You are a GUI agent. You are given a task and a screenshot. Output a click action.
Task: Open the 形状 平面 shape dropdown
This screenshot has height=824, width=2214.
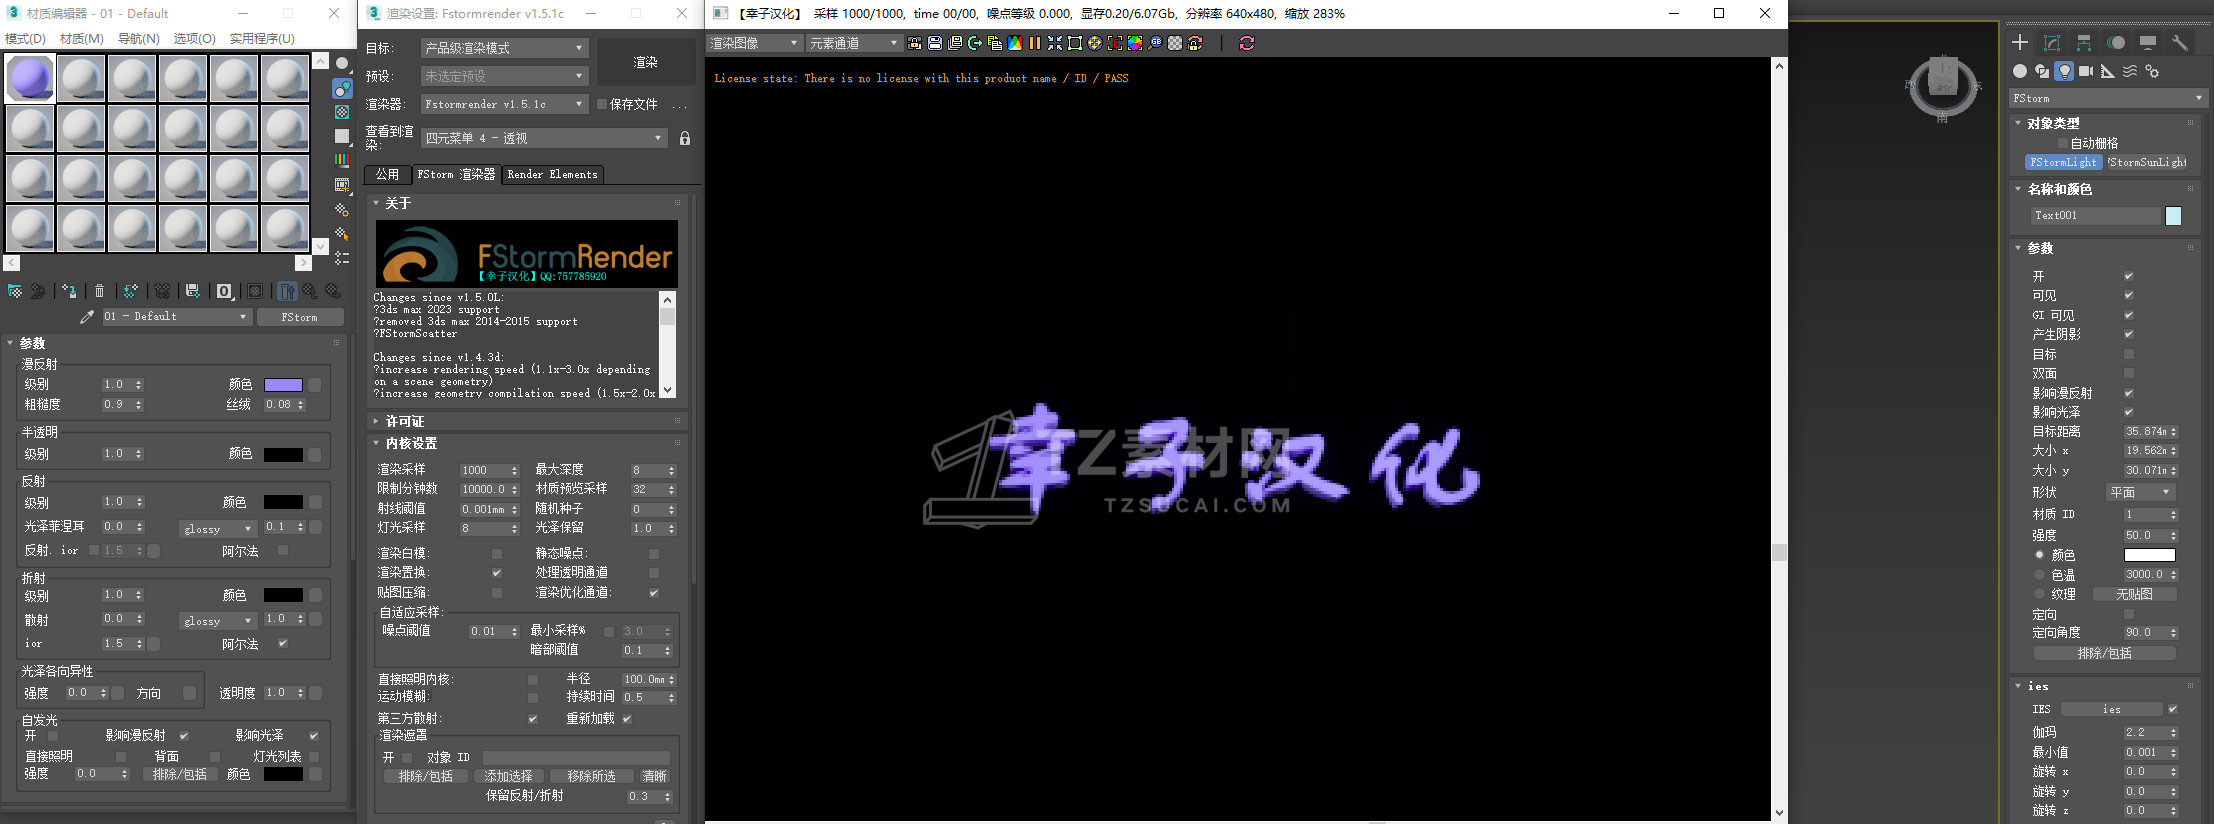2141,492
